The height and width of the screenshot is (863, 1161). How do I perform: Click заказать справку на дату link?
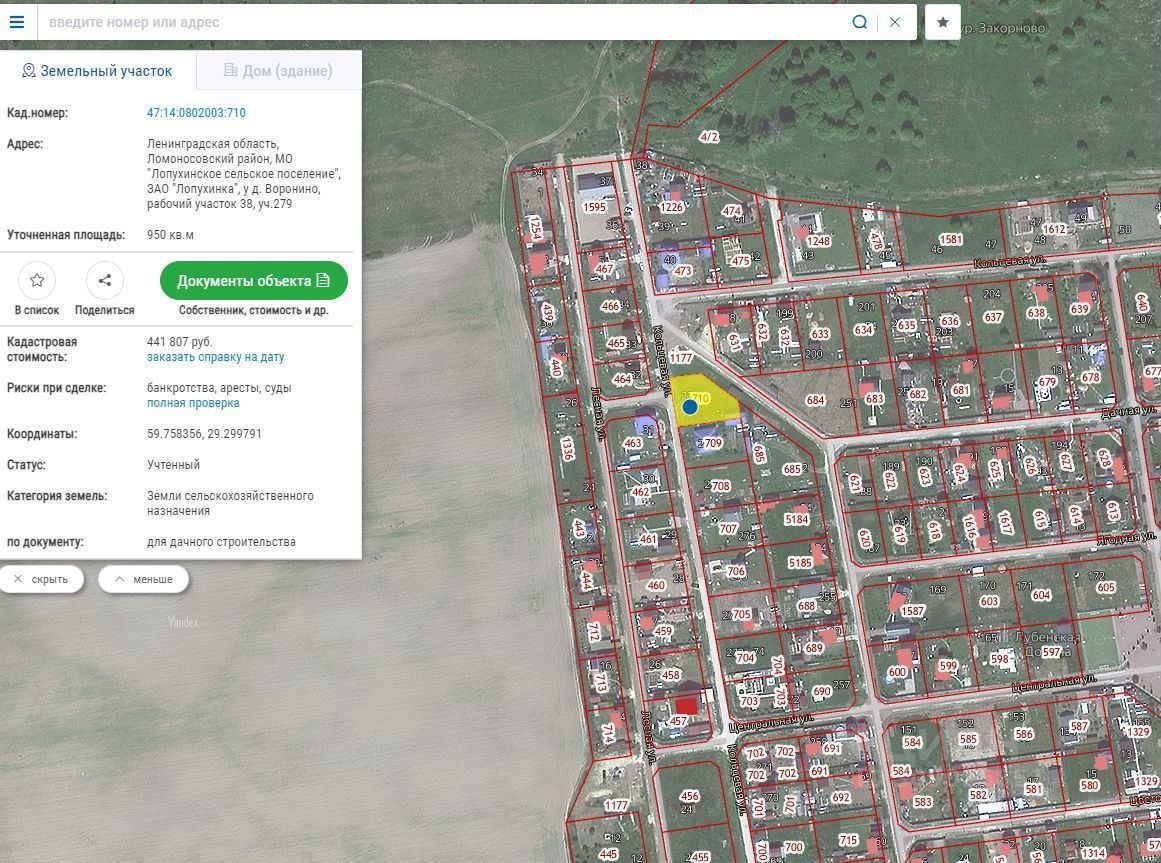215,357
